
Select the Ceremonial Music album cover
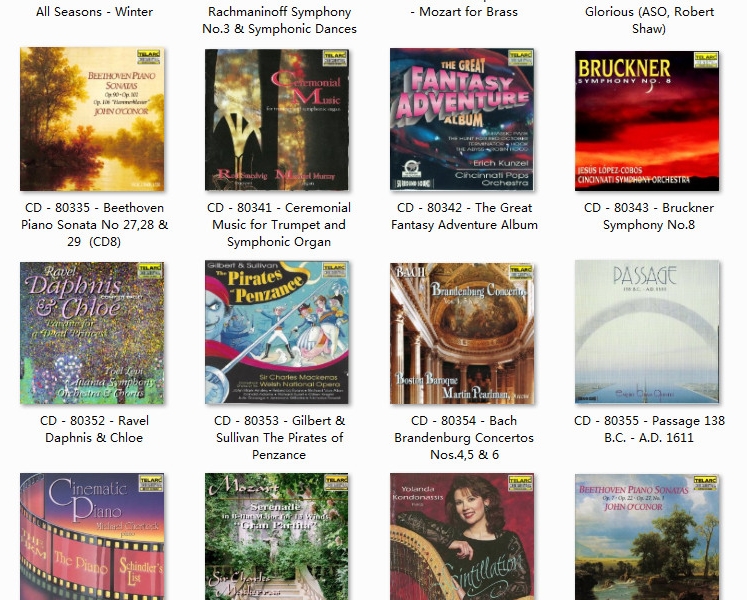click(x=277, y=119)
